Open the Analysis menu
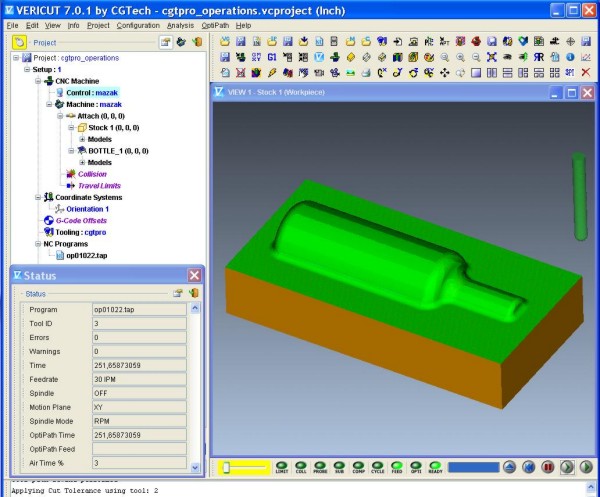 (x=180, y=25)
